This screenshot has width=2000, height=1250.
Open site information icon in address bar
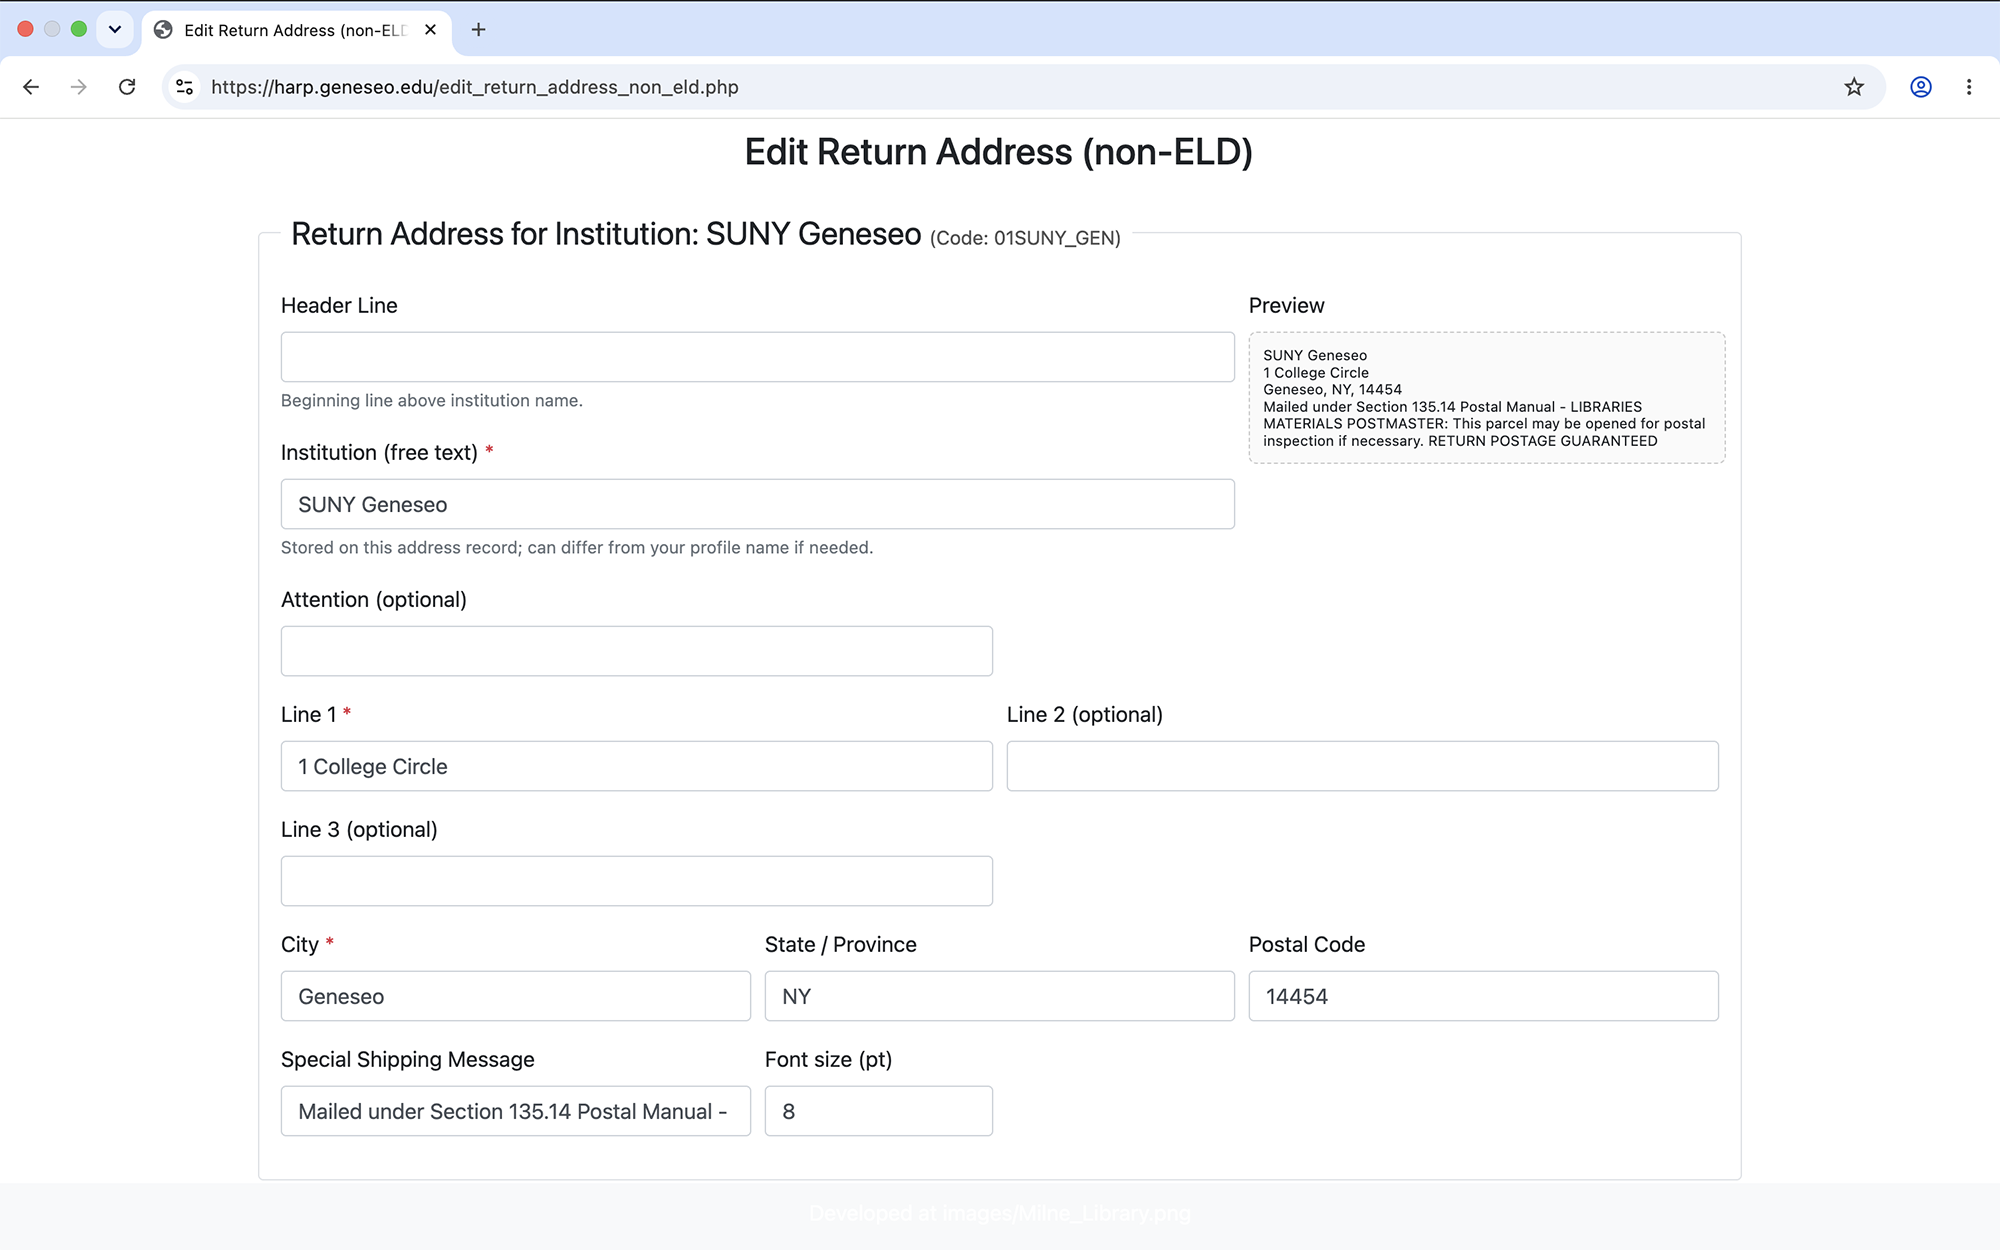tap(185, 87)
